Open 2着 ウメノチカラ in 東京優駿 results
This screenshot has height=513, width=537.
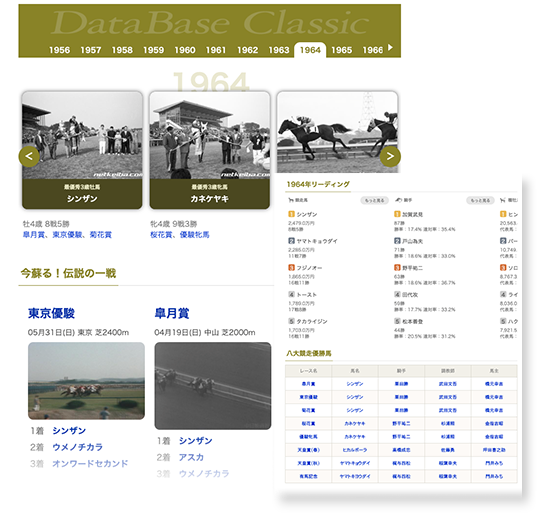click(77, 447)
